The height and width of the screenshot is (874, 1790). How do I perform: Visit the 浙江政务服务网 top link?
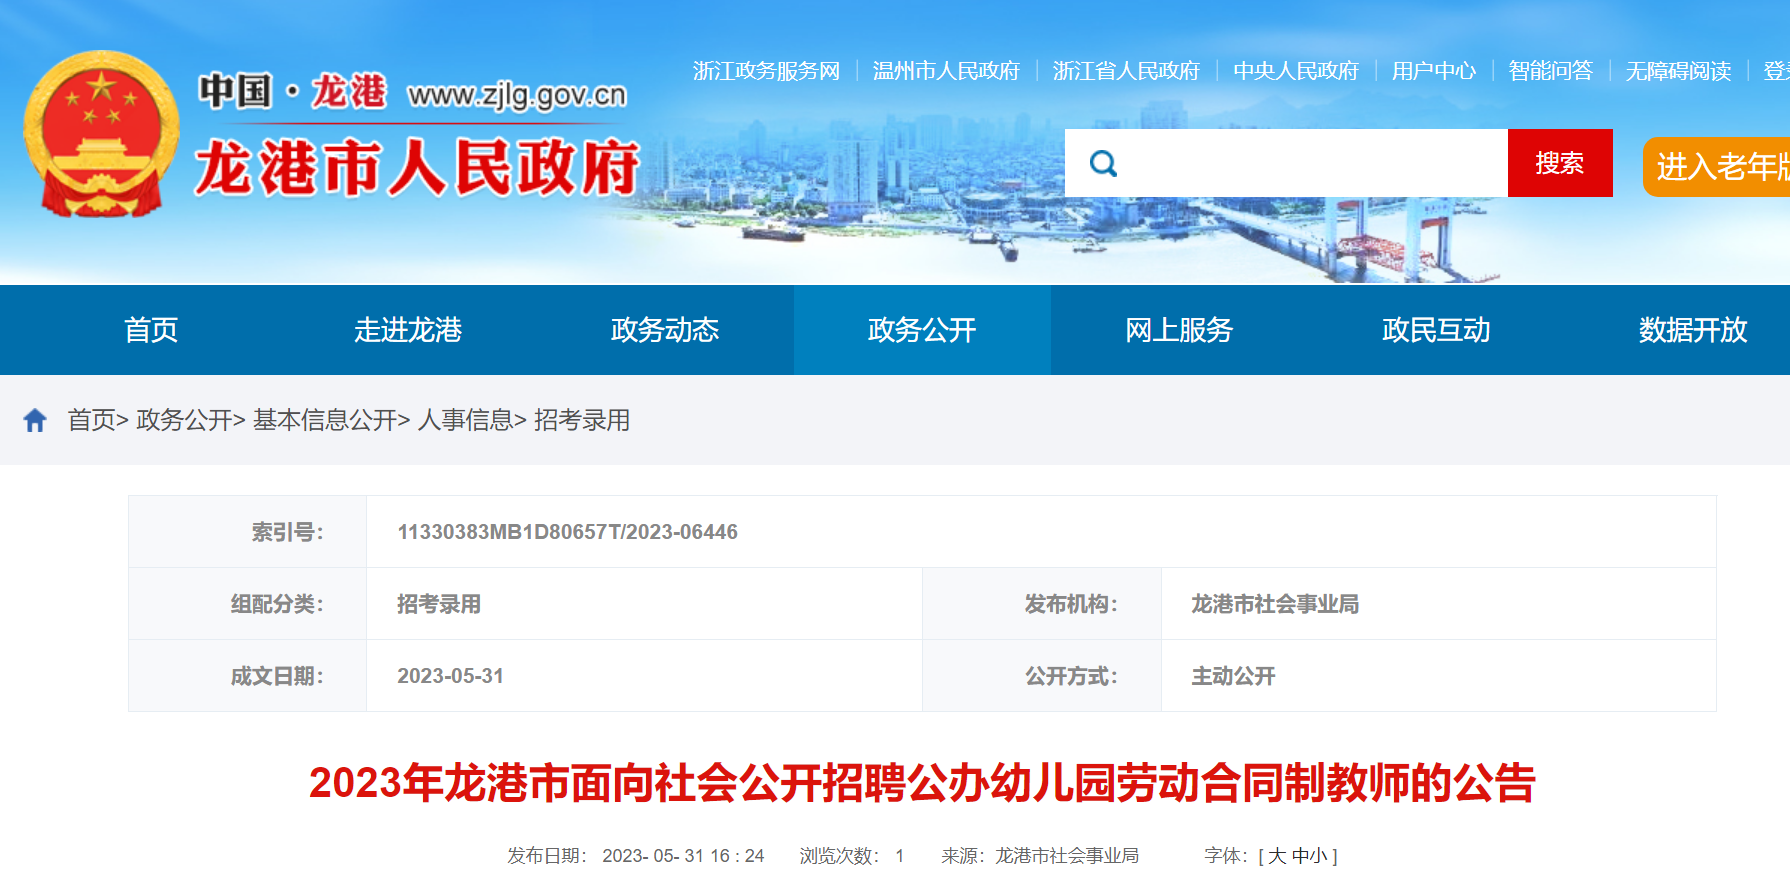[766, 71]
